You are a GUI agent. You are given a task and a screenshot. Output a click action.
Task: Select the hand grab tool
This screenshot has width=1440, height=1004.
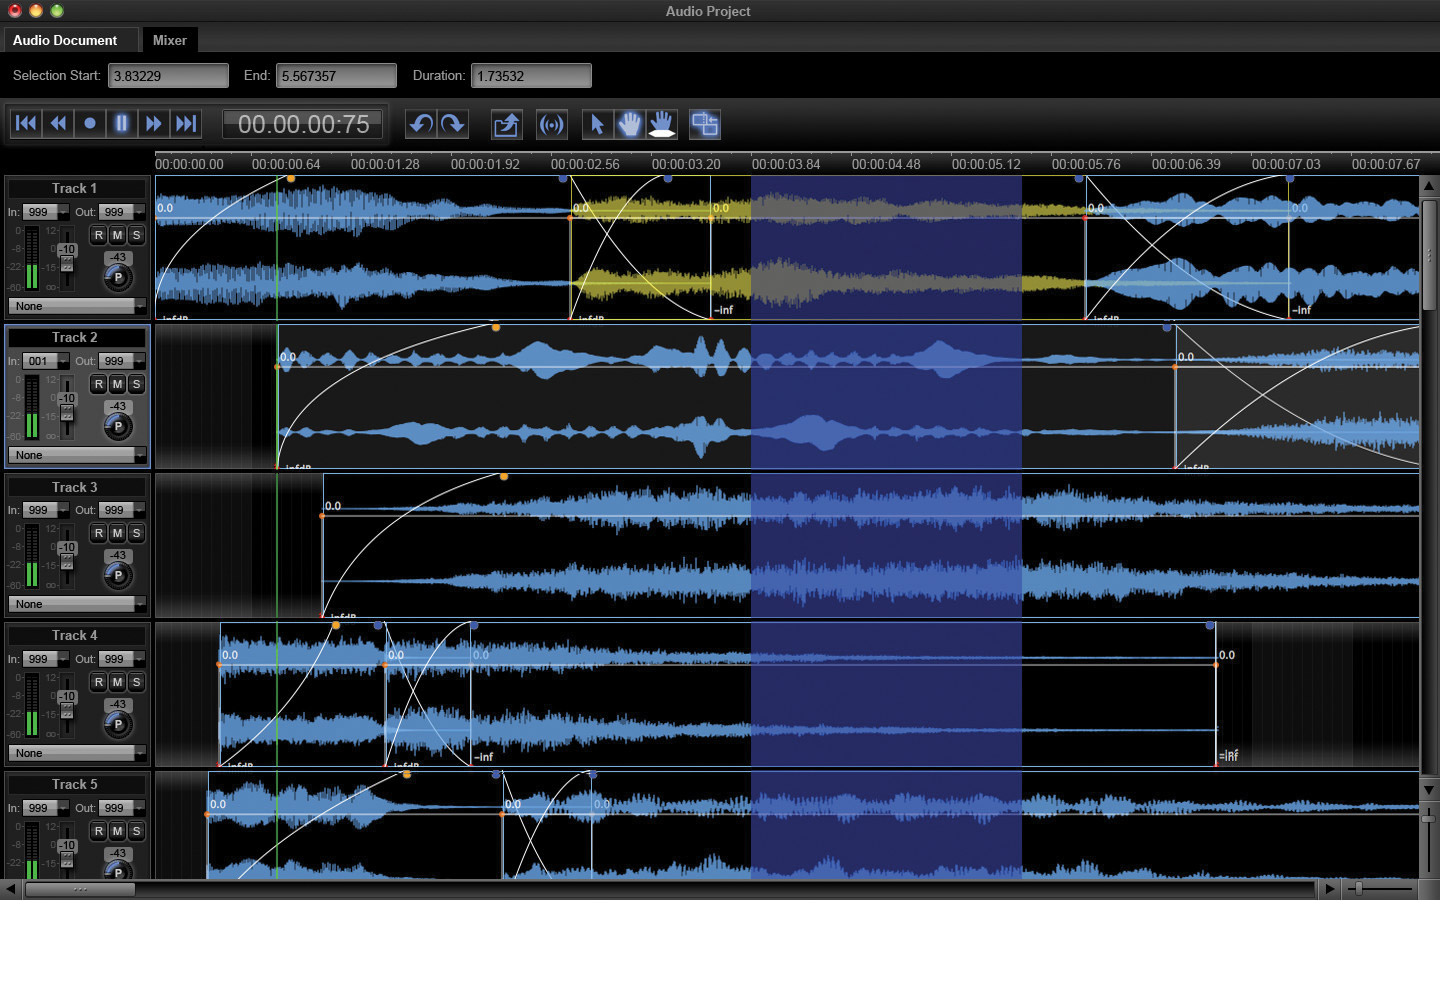[x=629, y=124]
